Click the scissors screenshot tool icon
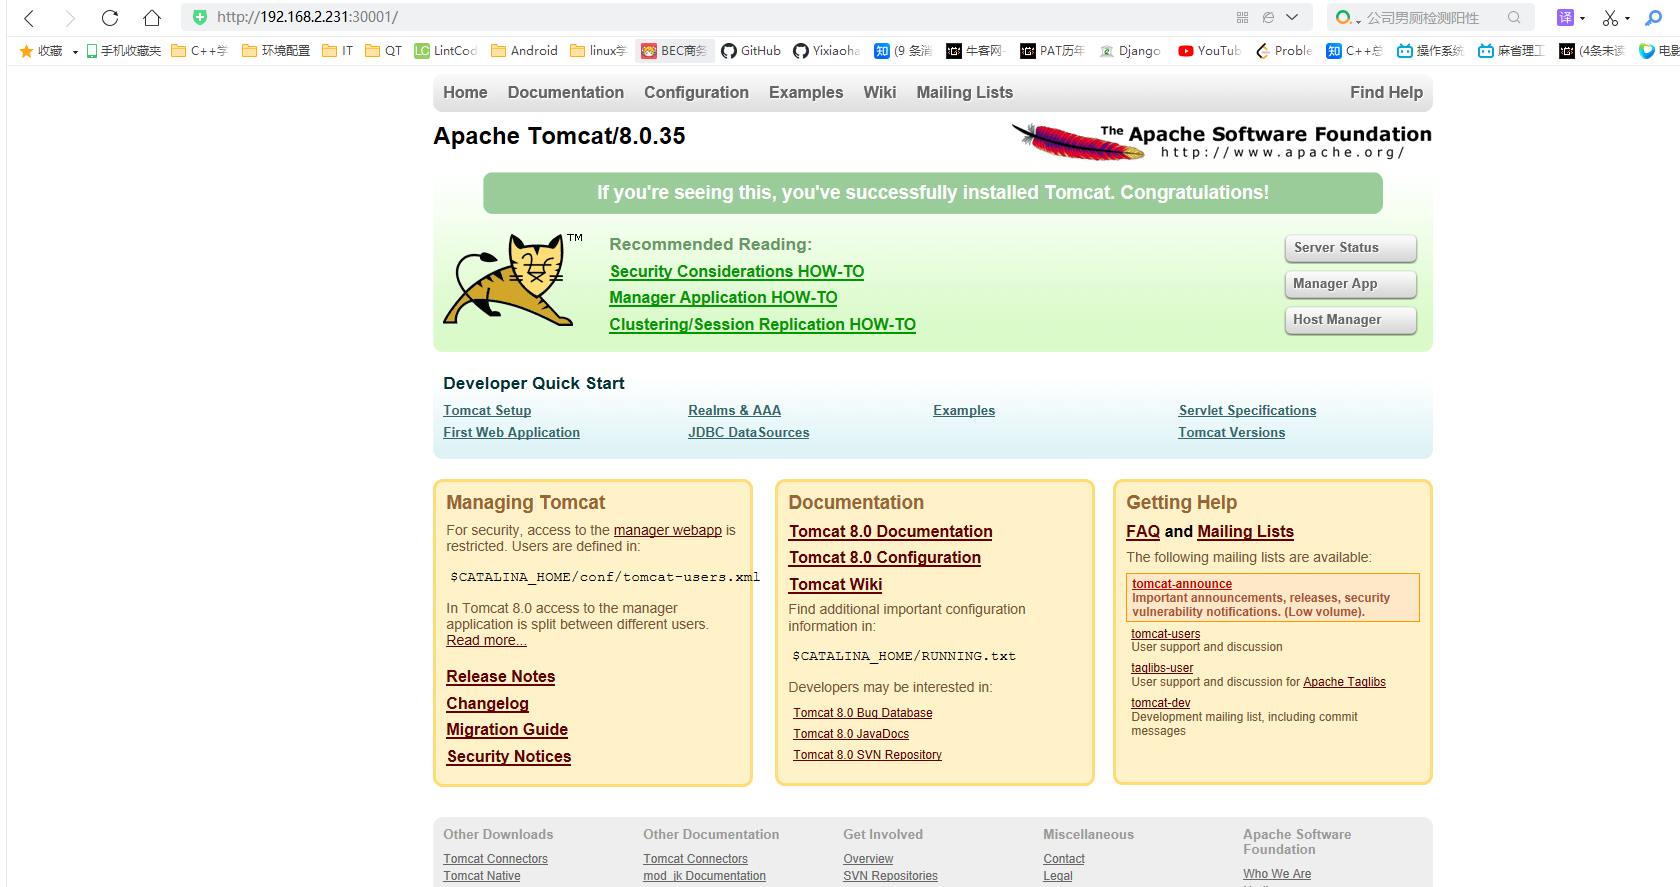The width and height of the screenshot is (1680, 887). pos(1610,18)
